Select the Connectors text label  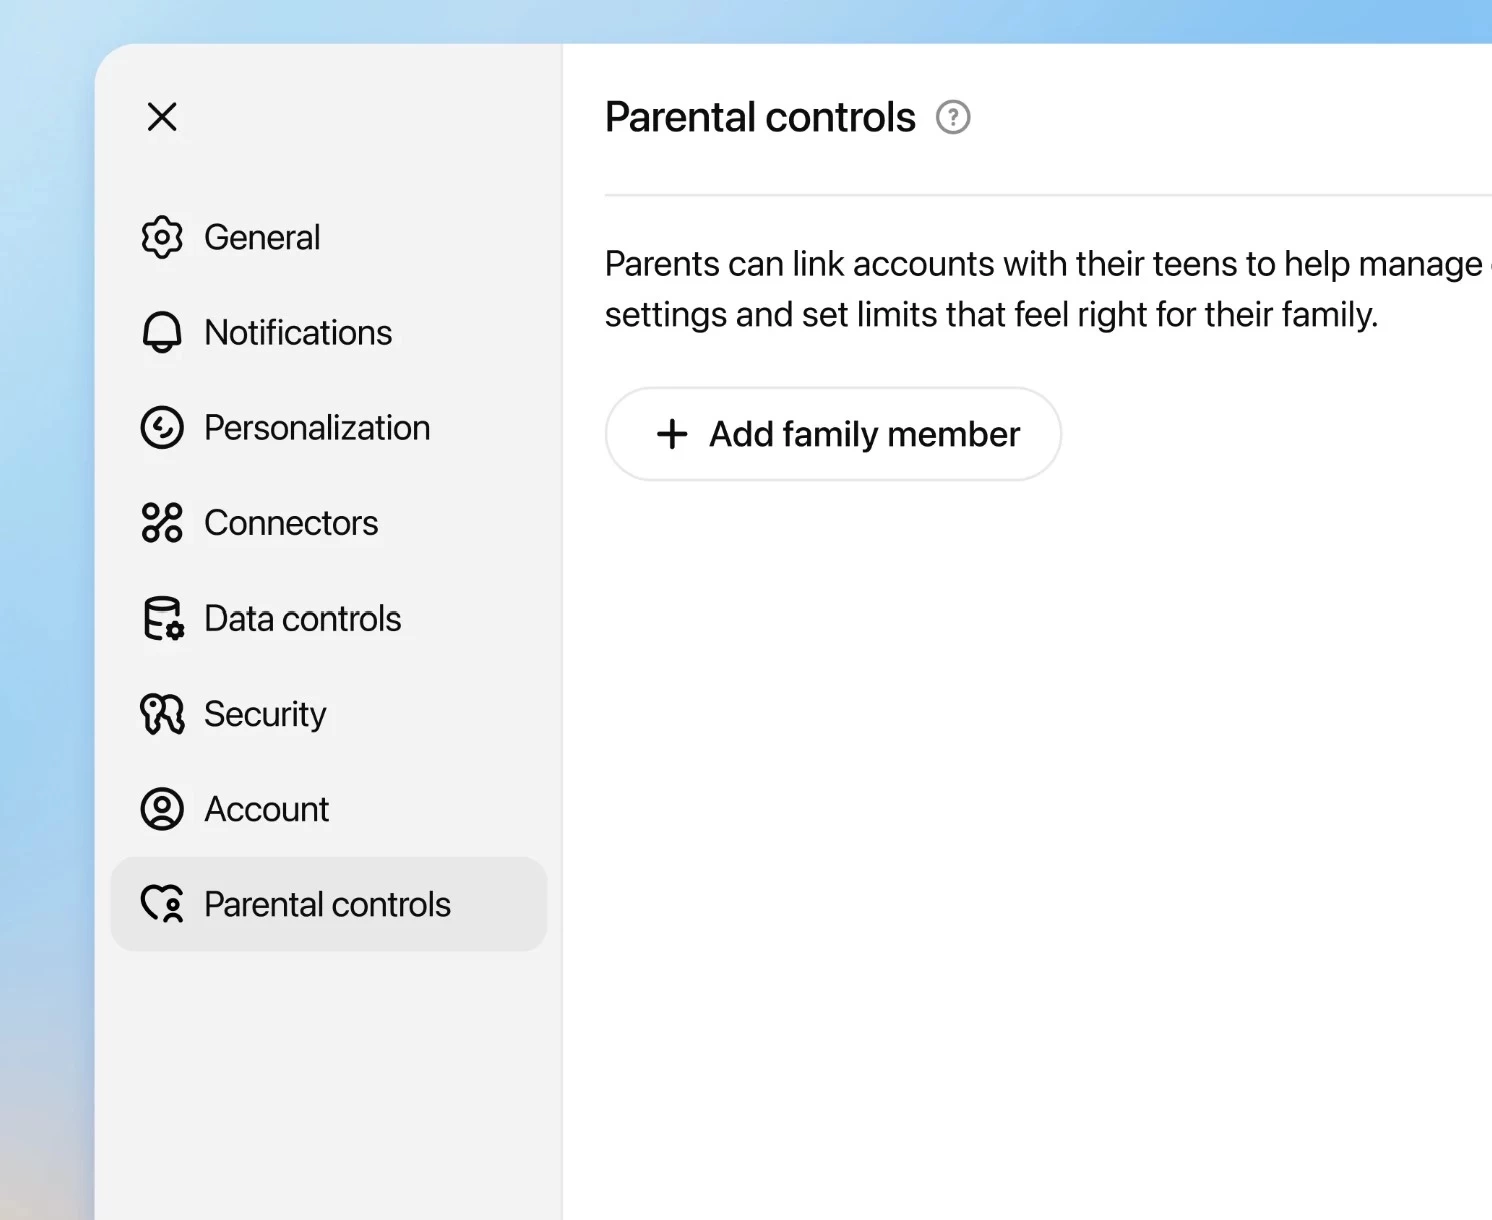(291, 523)
